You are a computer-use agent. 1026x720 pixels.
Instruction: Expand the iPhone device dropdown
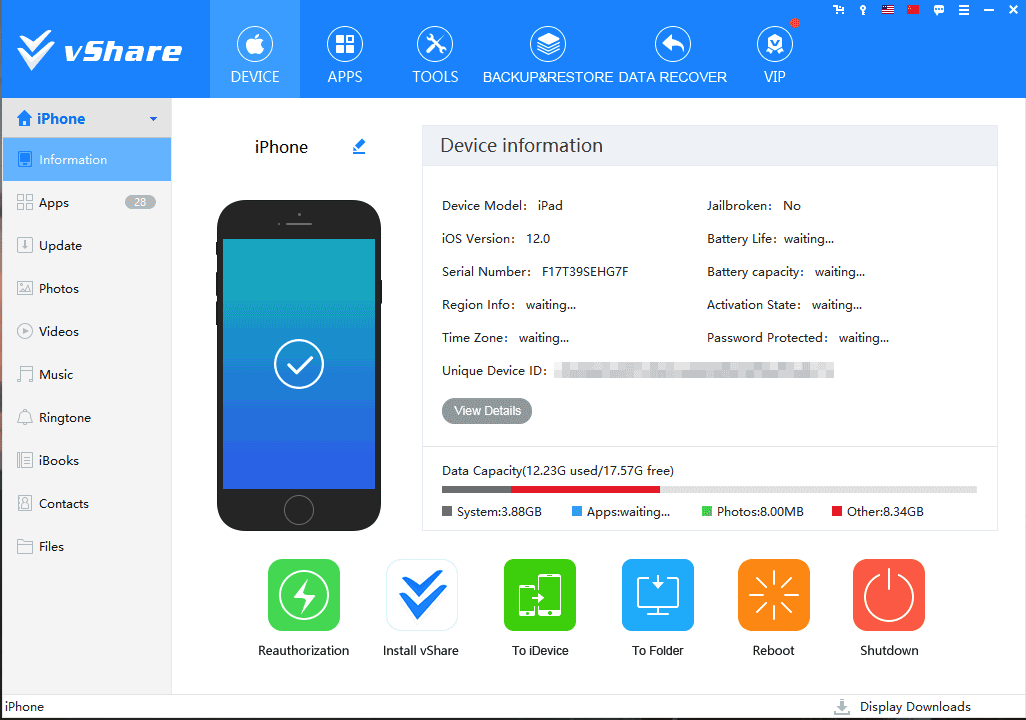[153, 119]
